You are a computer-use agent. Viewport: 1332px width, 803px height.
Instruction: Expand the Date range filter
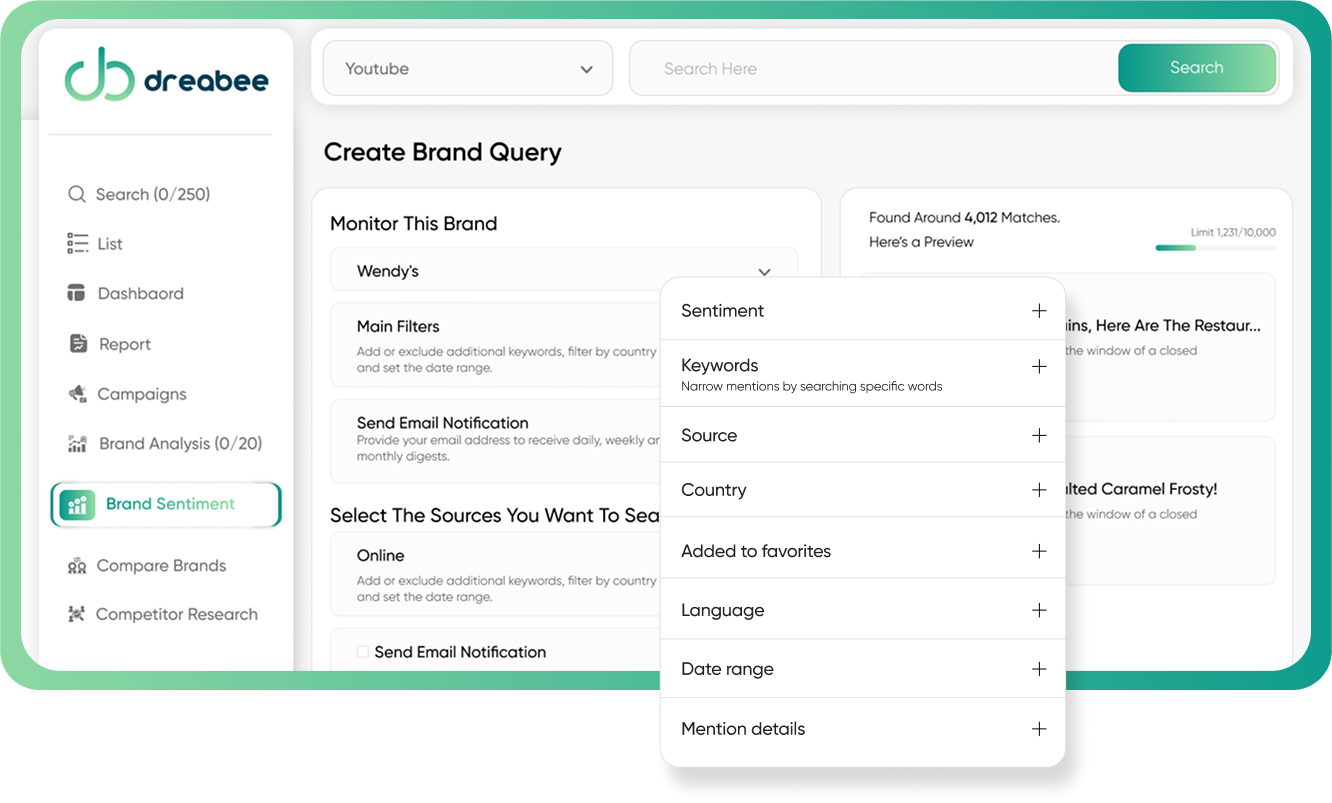click(1039, 669)
